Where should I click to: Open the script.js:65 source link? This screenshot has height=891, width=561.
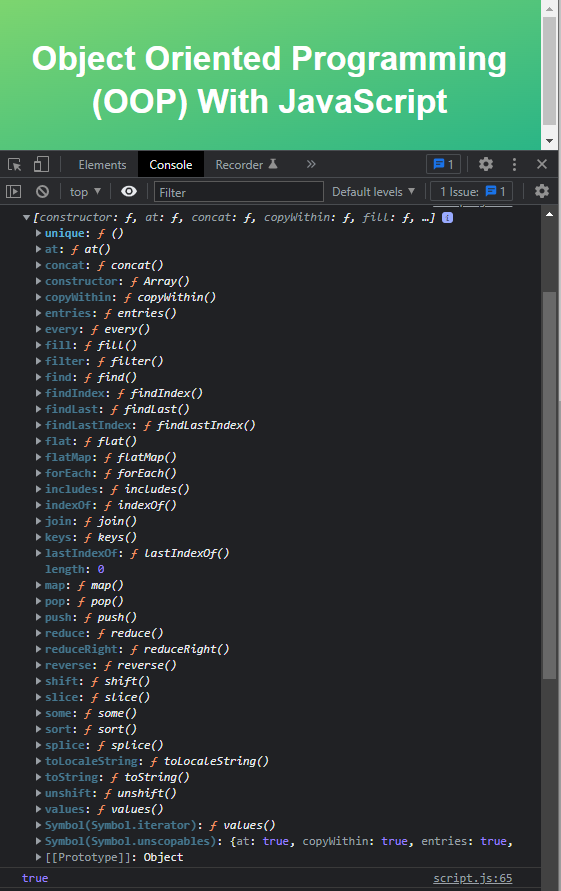point(472,878)
